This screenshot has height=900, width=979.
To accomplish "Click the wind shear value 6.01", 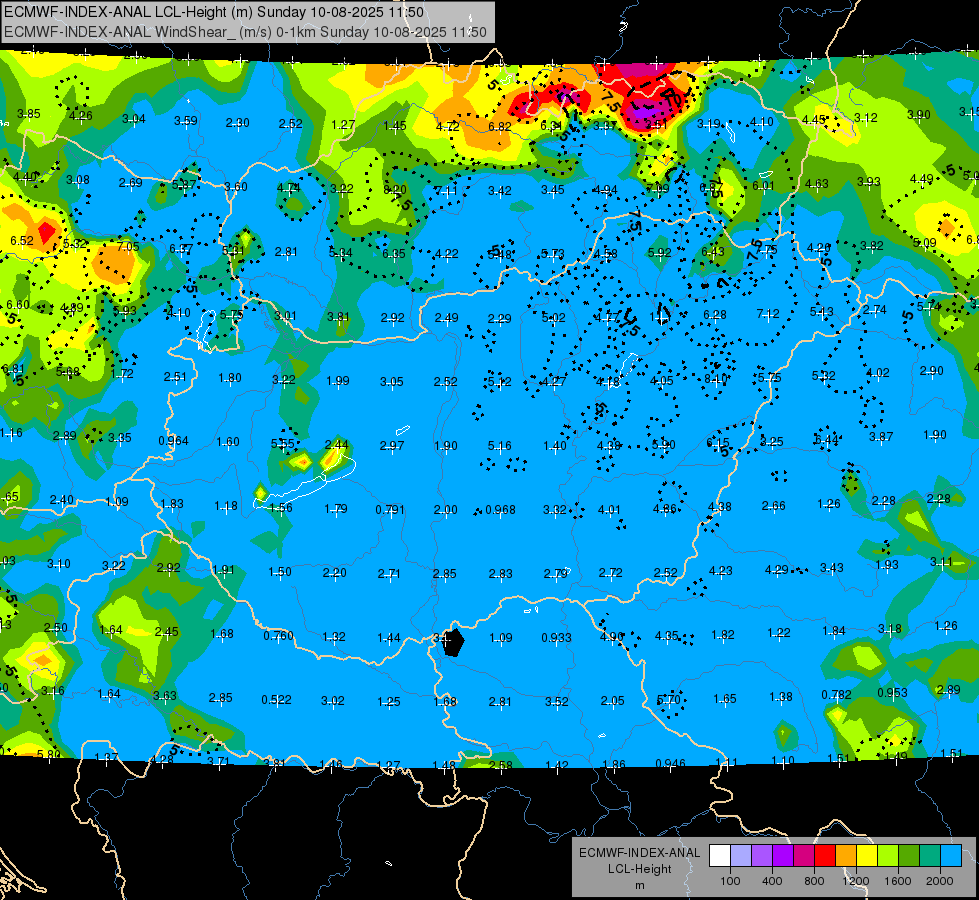I will pyautogui.click(x=763, y=185).
